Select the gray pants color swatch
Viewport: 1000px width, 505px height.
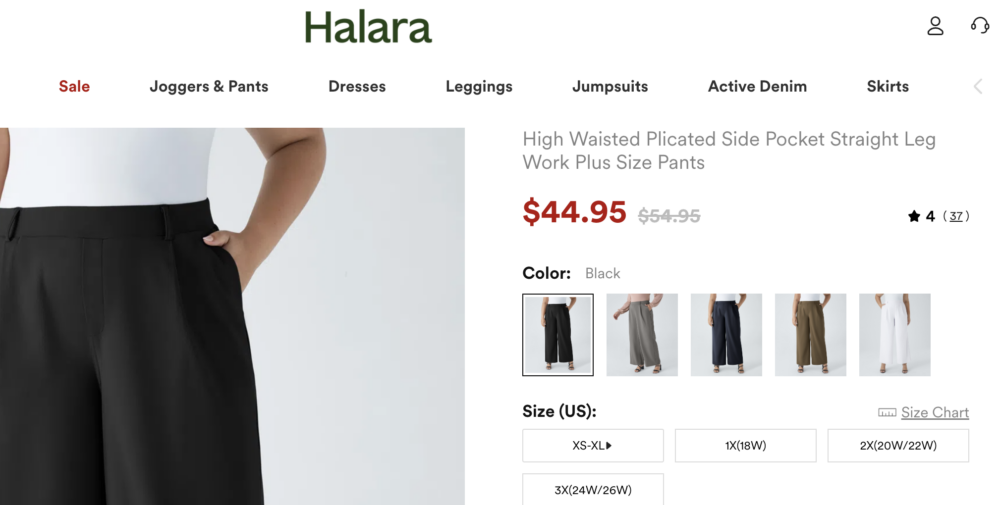pyautogui.click(x=642, y=335)
